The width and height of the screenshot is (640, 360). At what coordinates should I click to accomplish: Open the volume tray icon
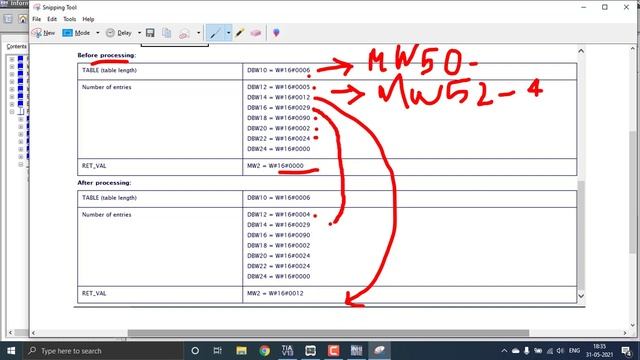pyautogui.click(x=560, y=351)
